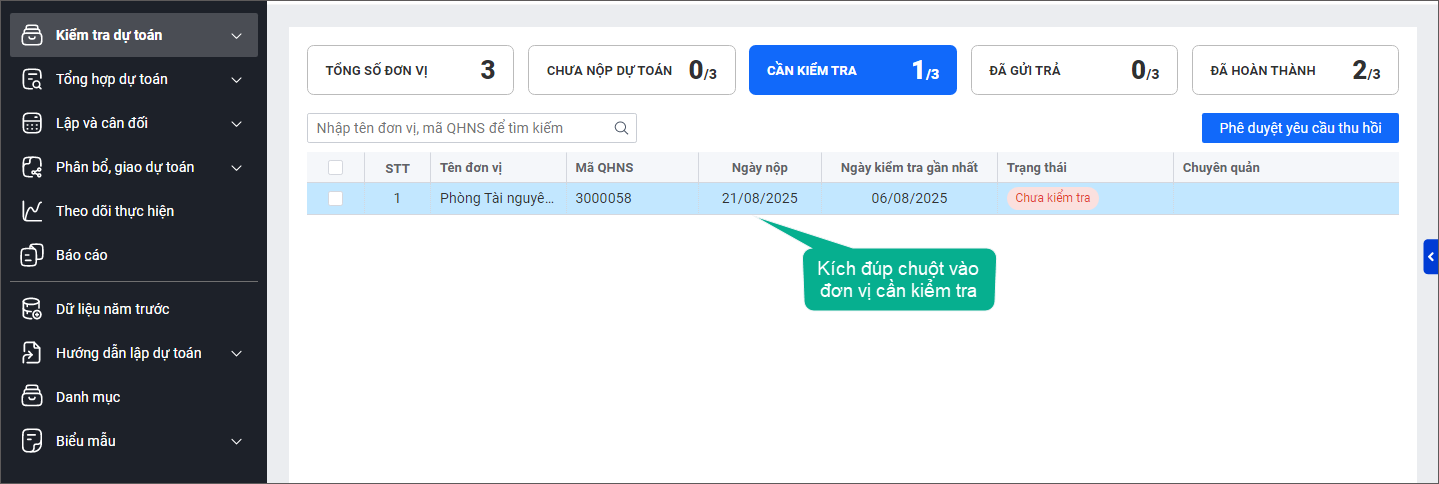Viewport: 1439px width, 484px height.
Task: Click the Chưa kiểm tra status badge
Action: tap(1052, 198)
